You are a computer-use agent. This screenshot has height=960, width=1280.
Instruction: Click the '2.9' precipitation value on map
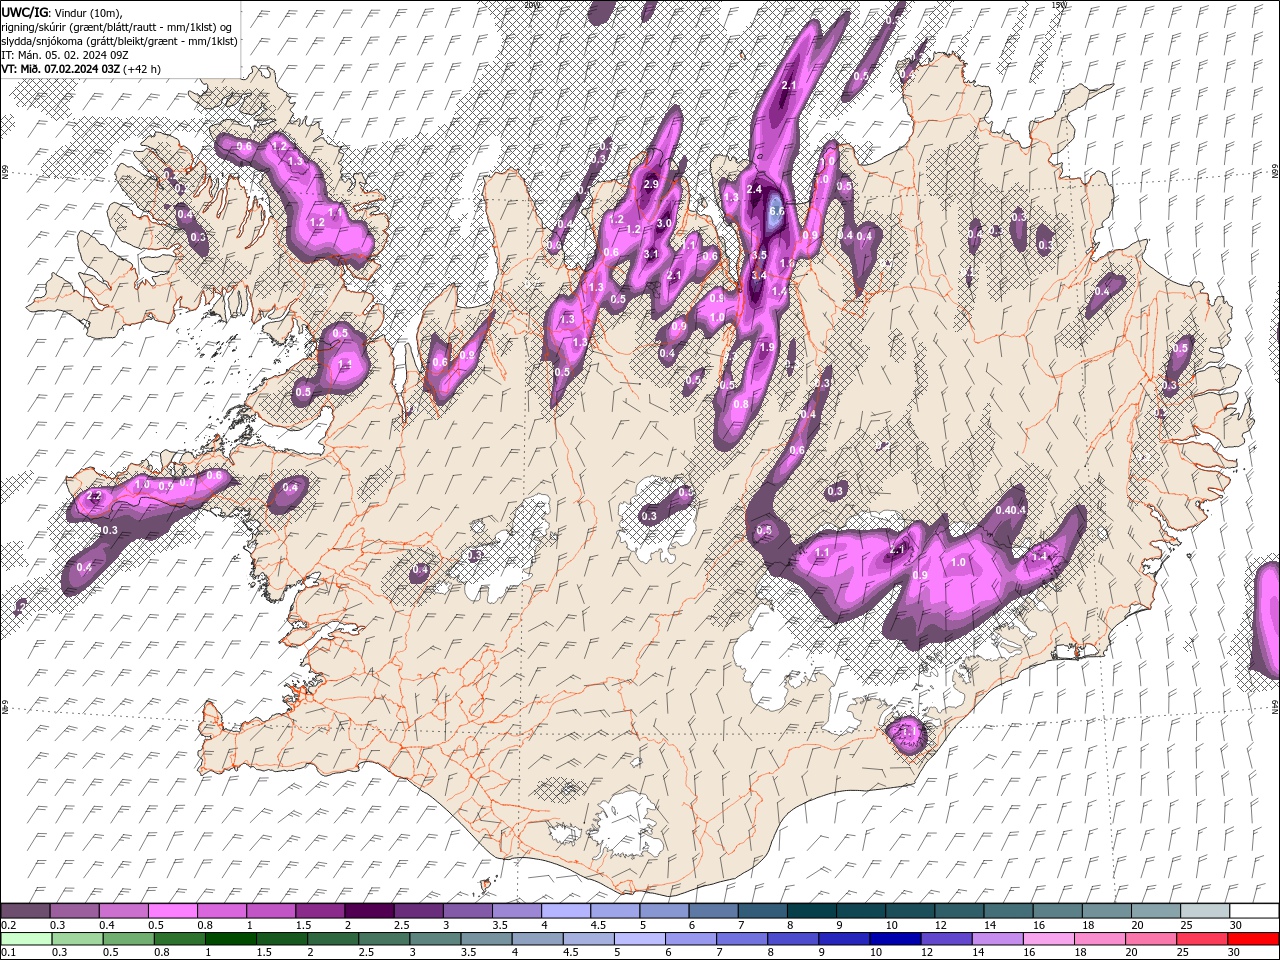click(x=651, y=184)
